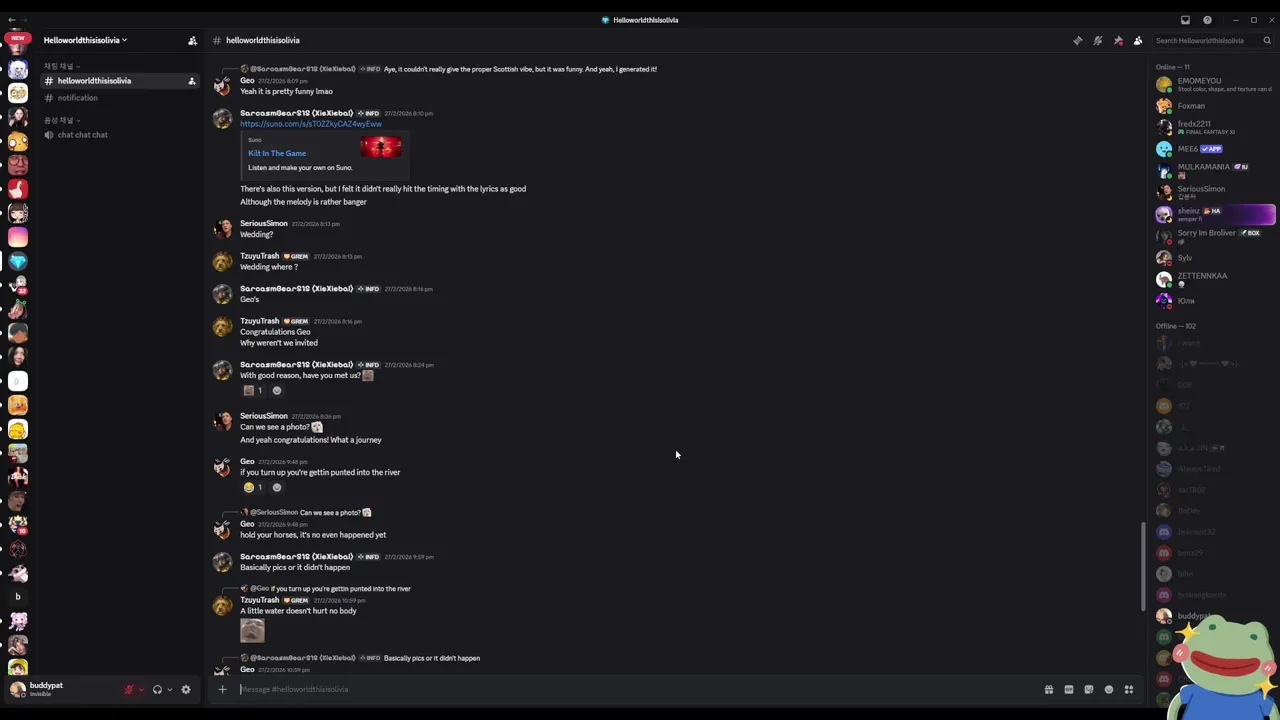Viewport: 1280px width, 720px height.
Task: Open the Kilt In The Game embed title
Action: [277, 153]
